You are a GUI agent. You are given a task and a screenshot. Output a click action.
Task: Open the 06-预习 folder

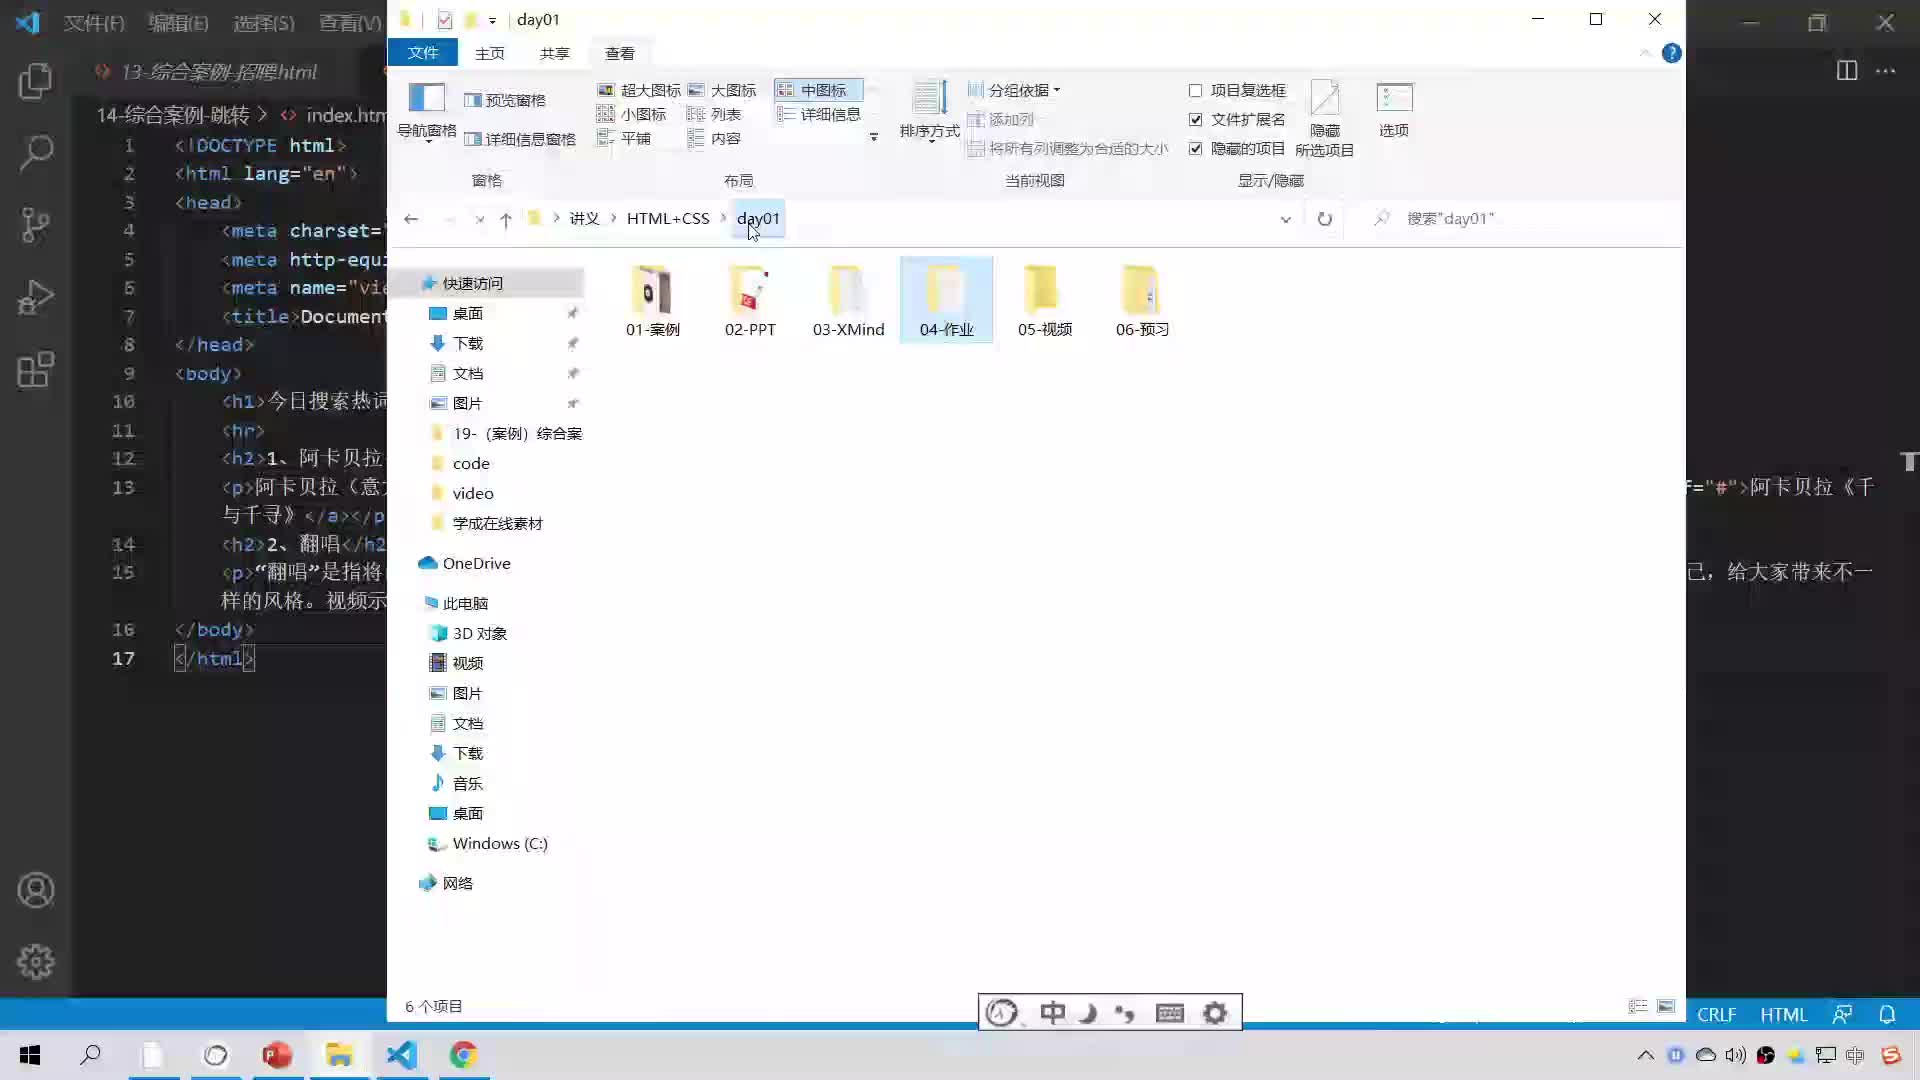pyautogui.click(x=1142, y=300)
